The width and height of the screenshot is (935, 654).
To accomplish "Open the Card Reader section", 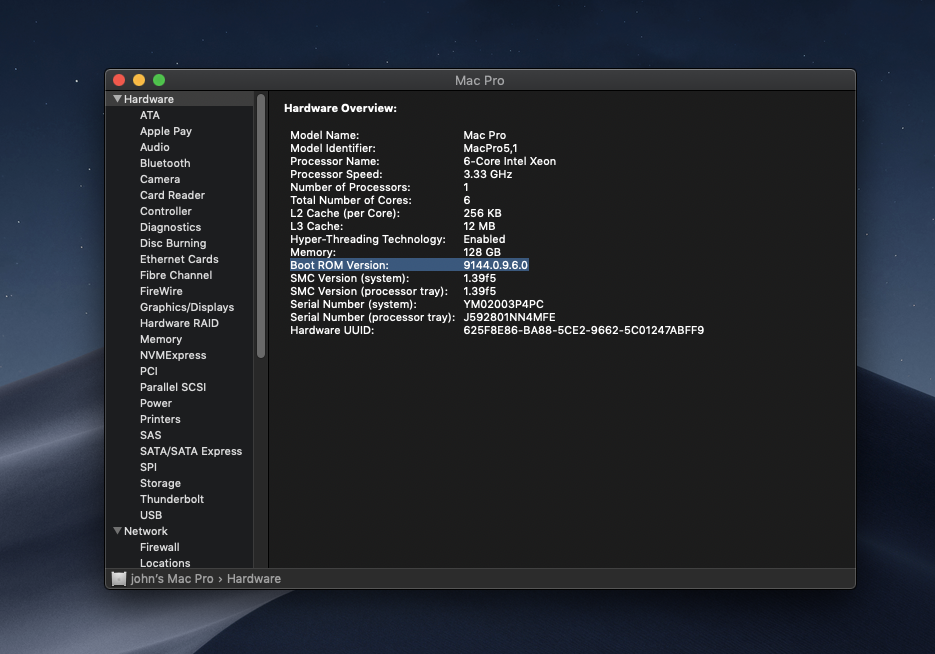I will coord(172,195).
